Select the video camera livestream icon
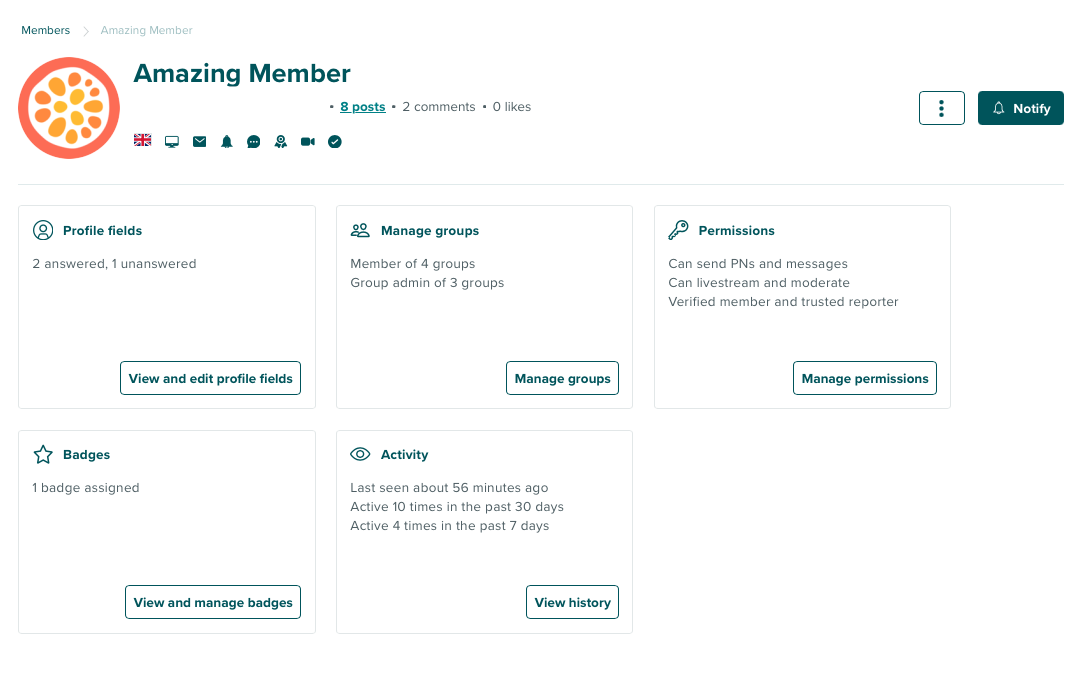The height and width of the screenshot is (681, 1089). click(x=307, y=141)
